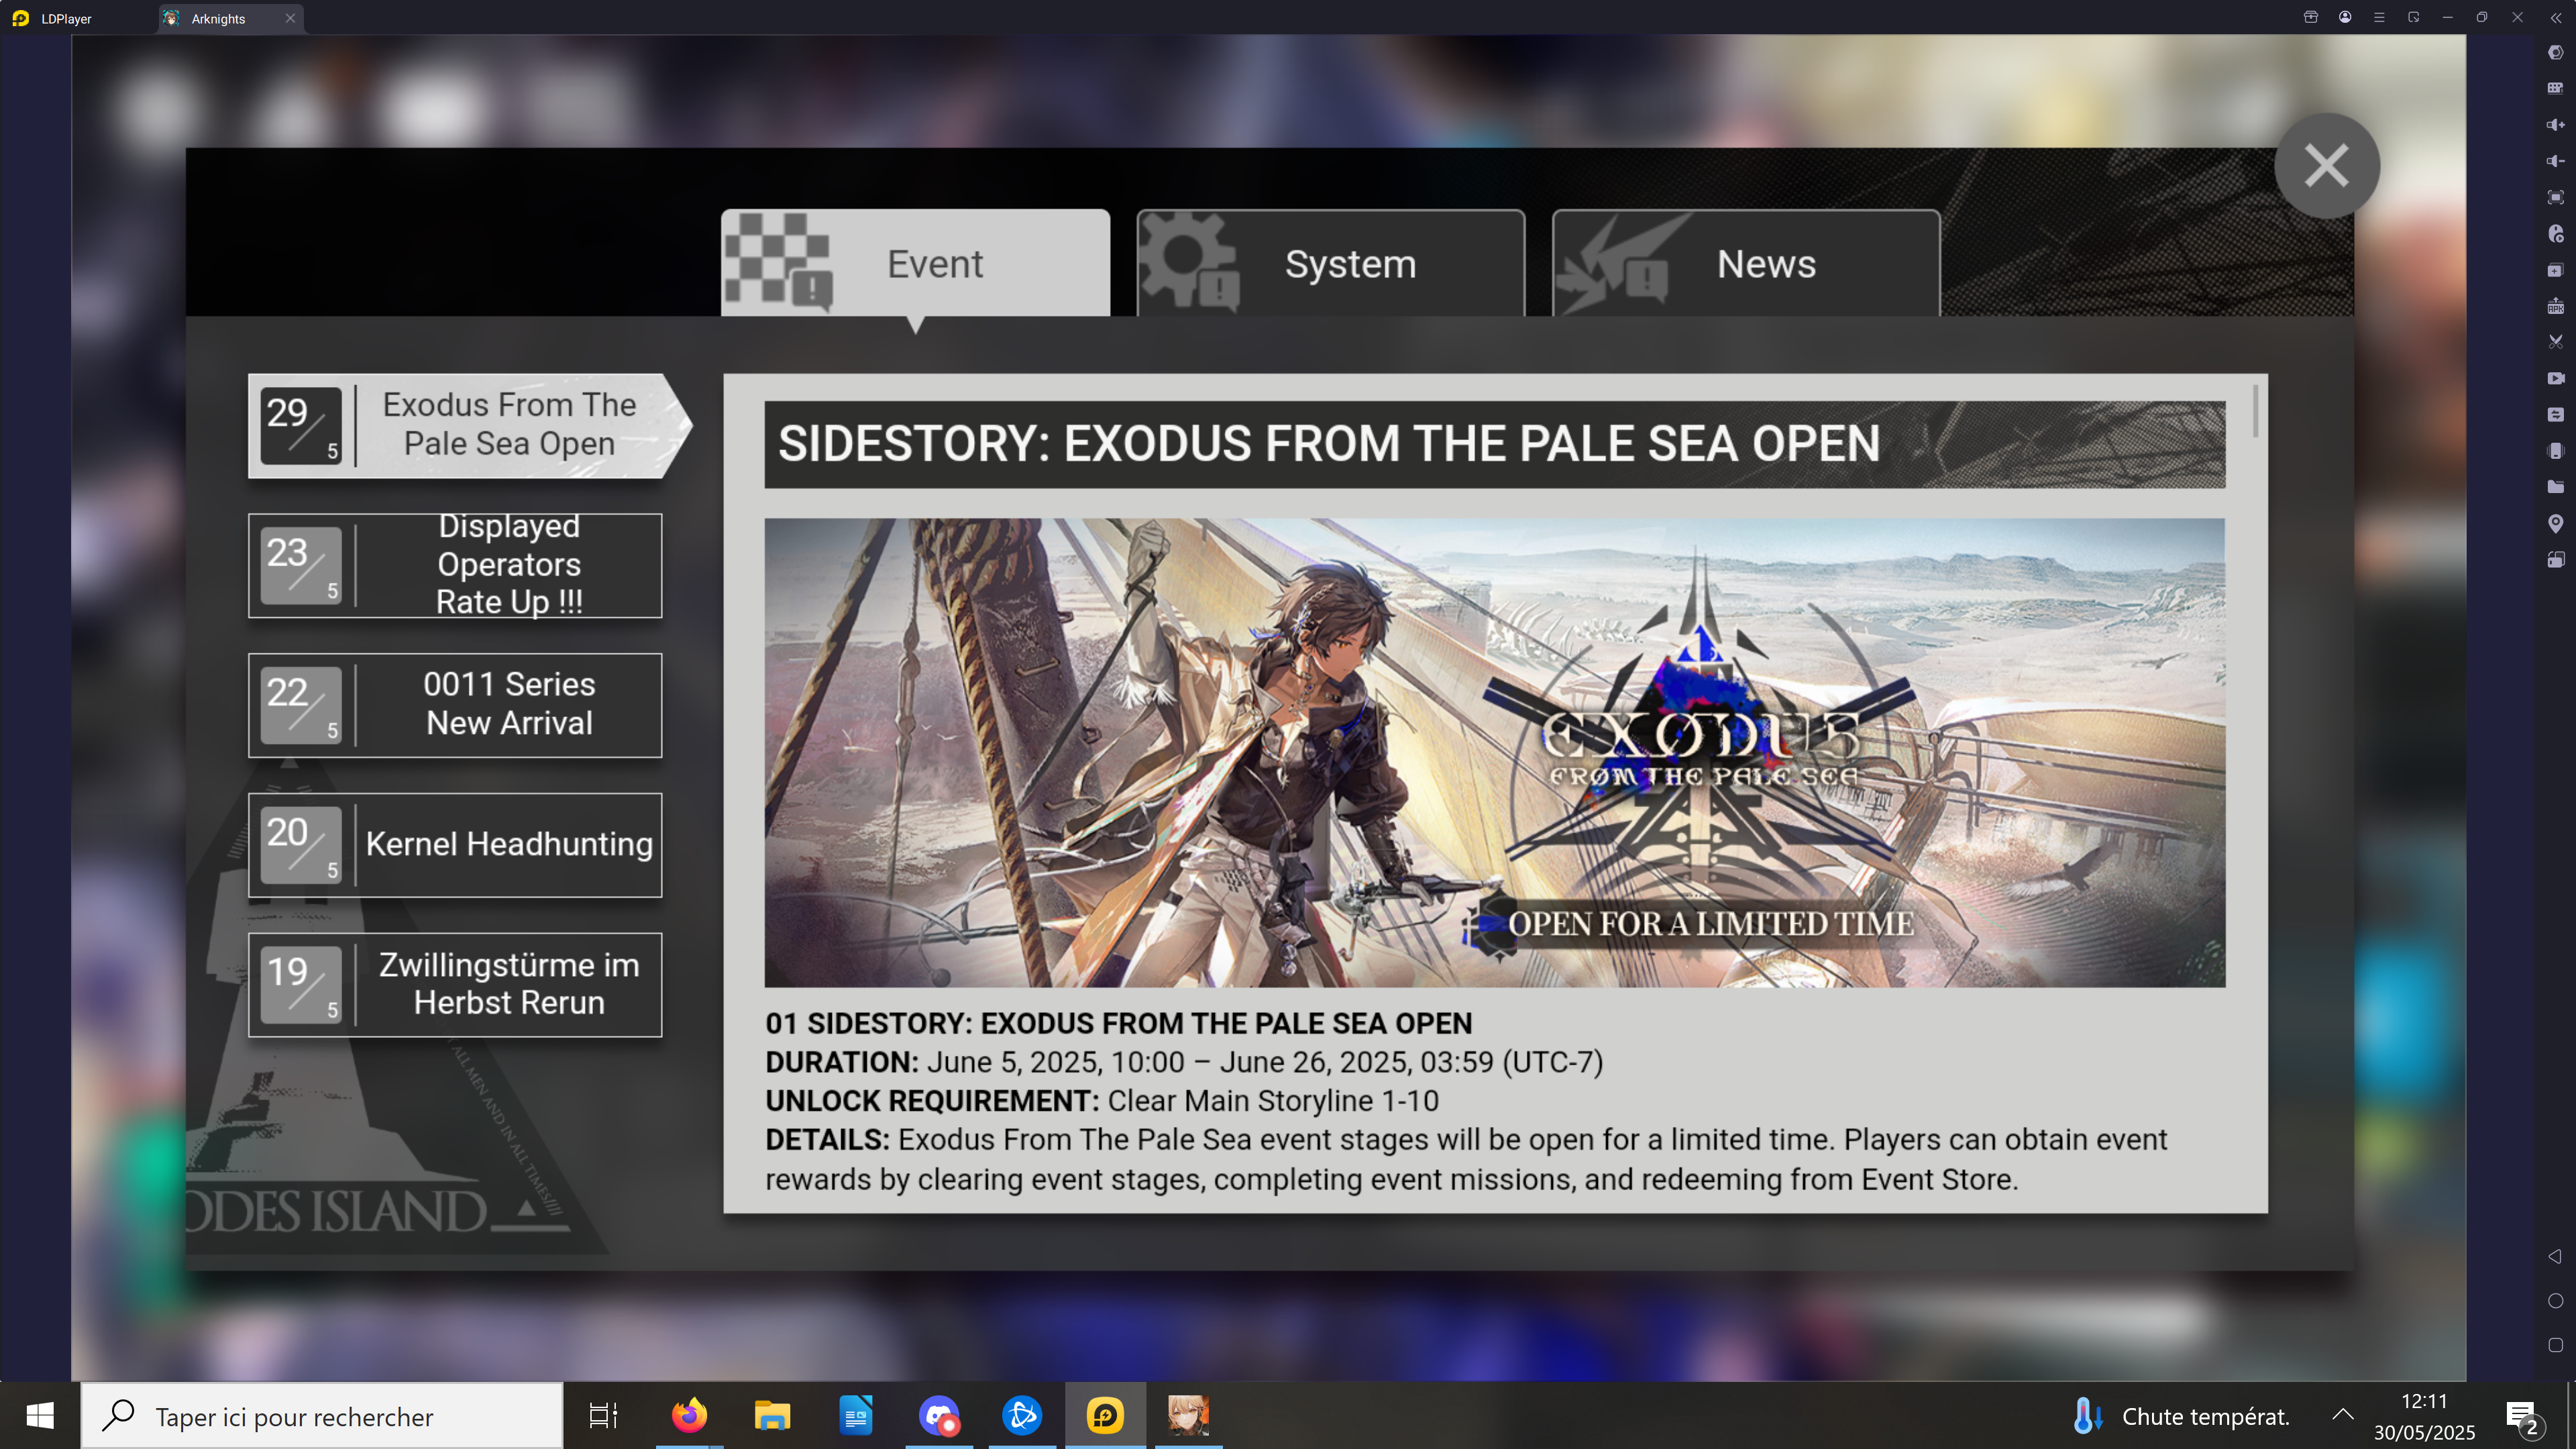Open LDPlayer hamburger menu
This screenshot has width=2576, height=1449.
2379,17
